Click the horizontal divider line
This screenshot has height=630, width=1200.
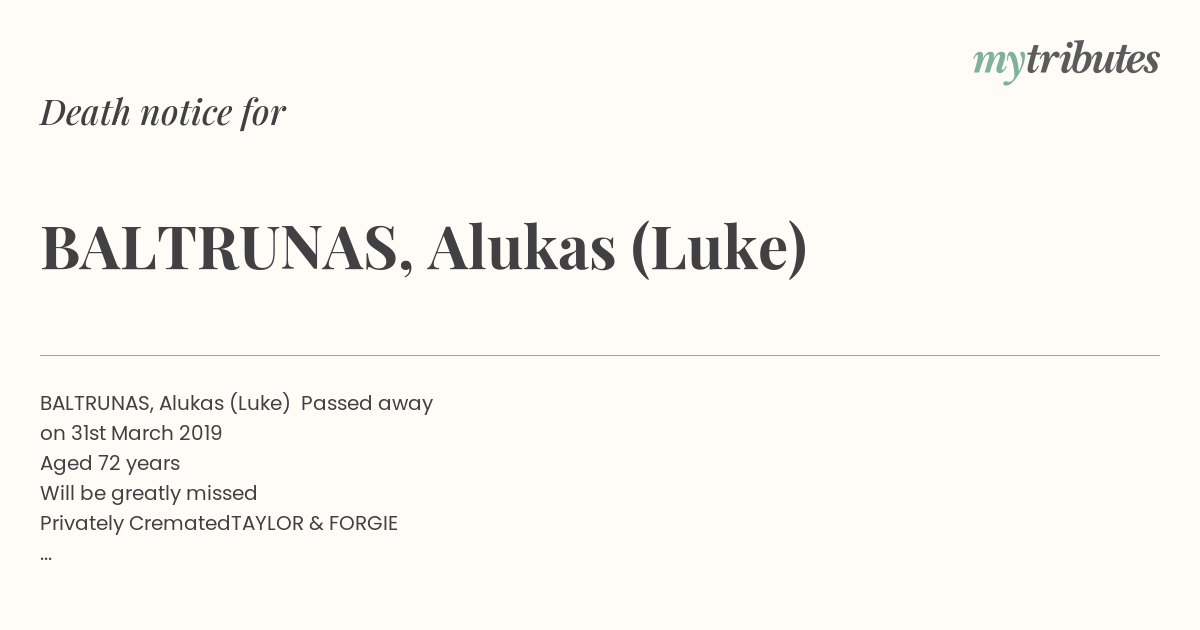point(600,355)
